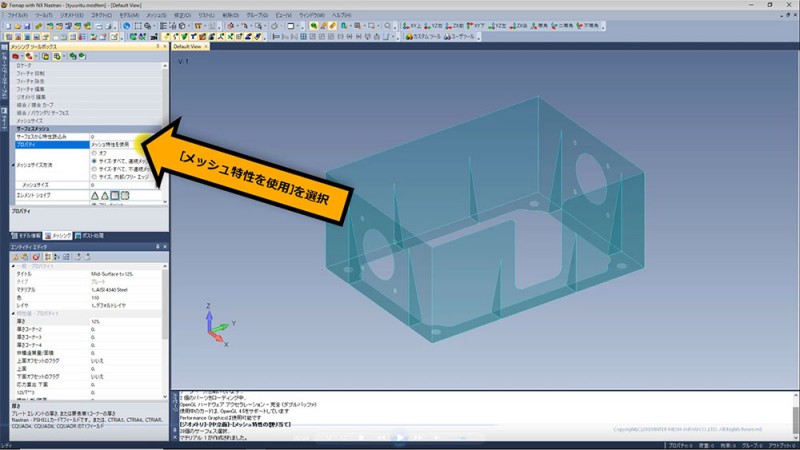This screenshot has width=800, height=450.
Task: Expand the Feature Suppression section
Action: 30,73
